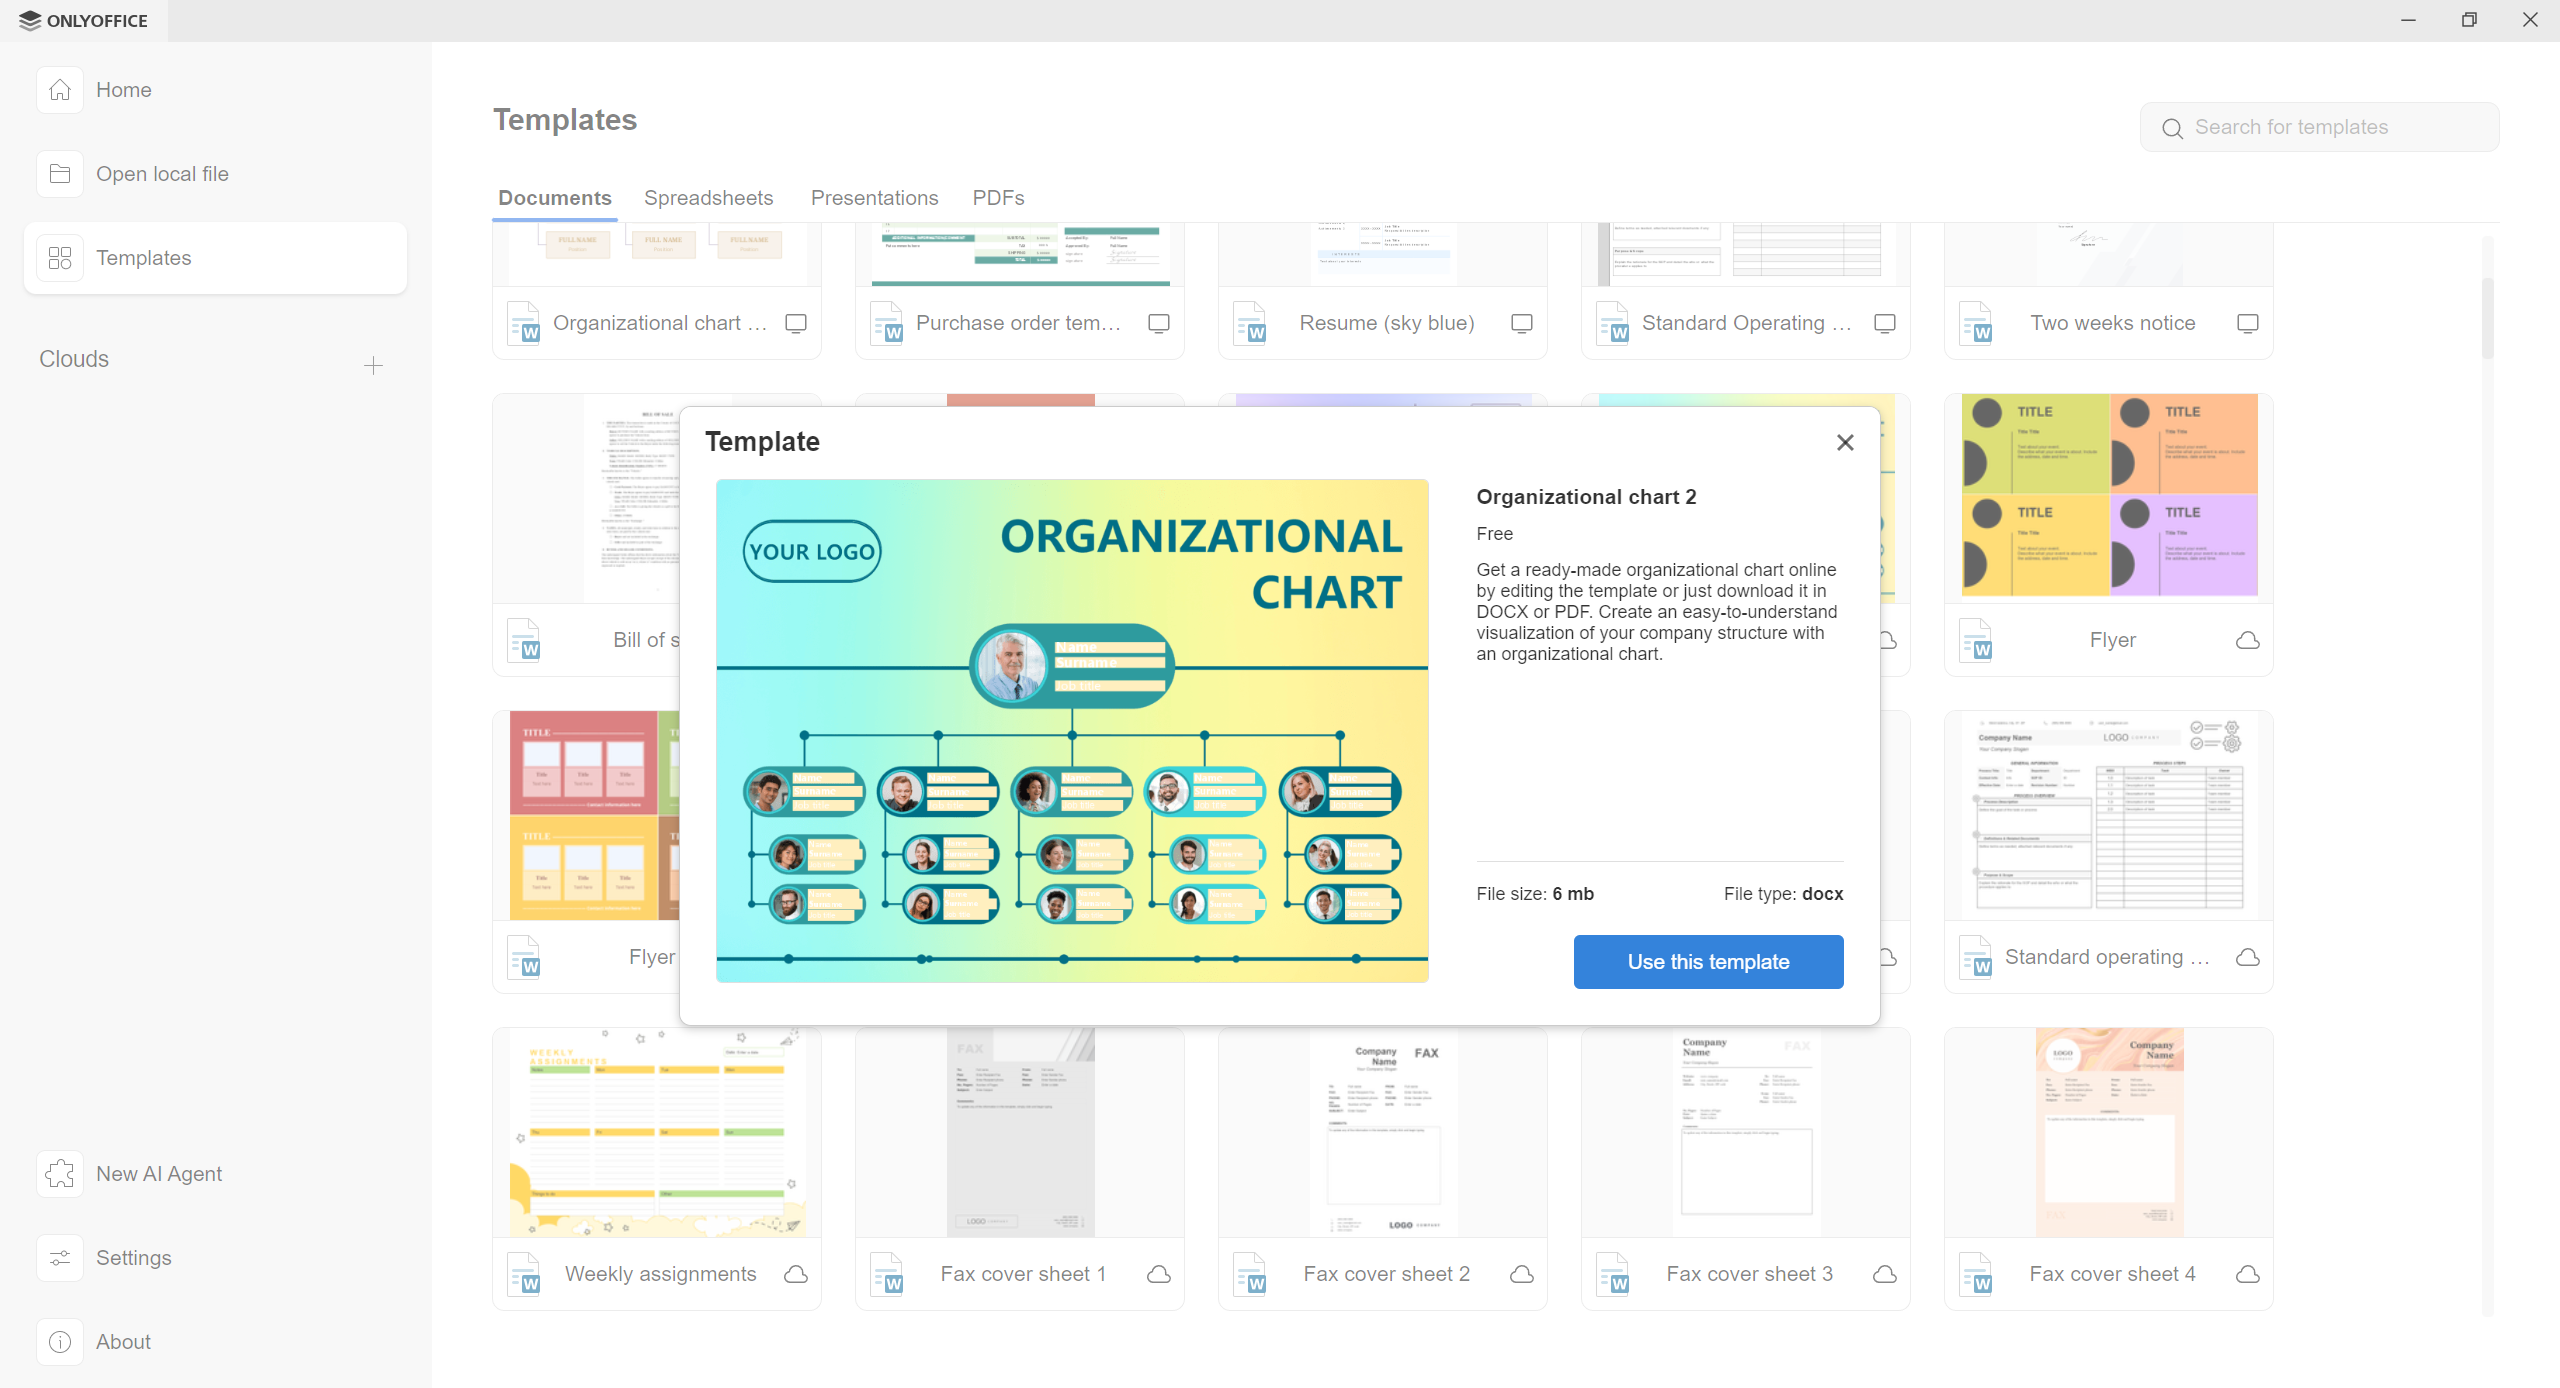Click cloud icon on Fax cover sheet 2

[x=1522, y=1274]
